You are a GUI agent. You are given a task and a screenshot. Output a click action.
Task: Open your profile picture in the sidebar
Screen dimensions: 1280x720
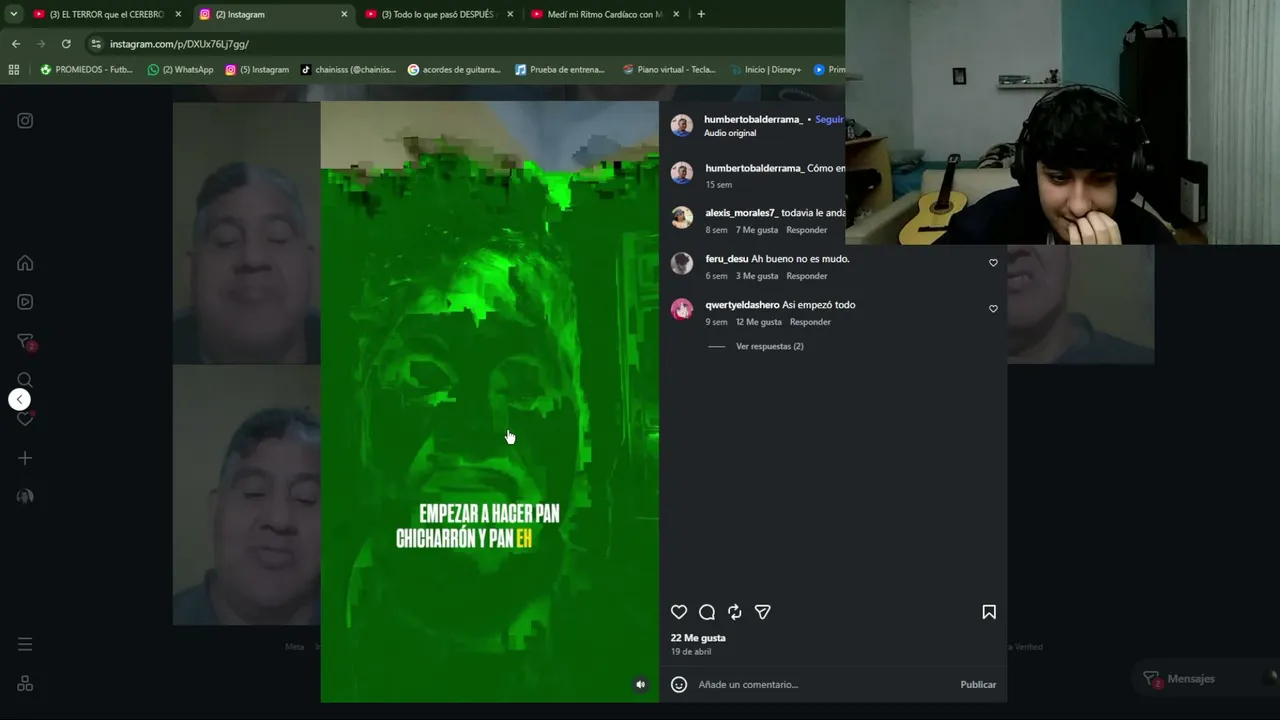25,497
